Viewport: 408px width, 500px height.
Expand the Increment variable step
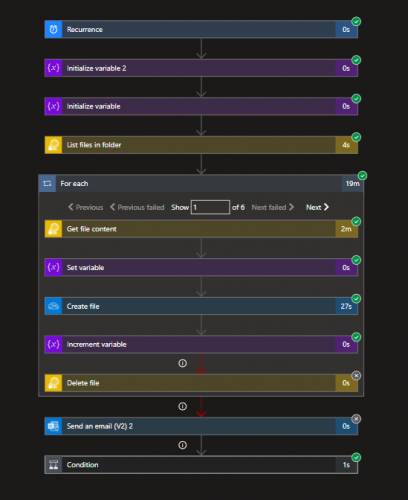click(201, 344)
